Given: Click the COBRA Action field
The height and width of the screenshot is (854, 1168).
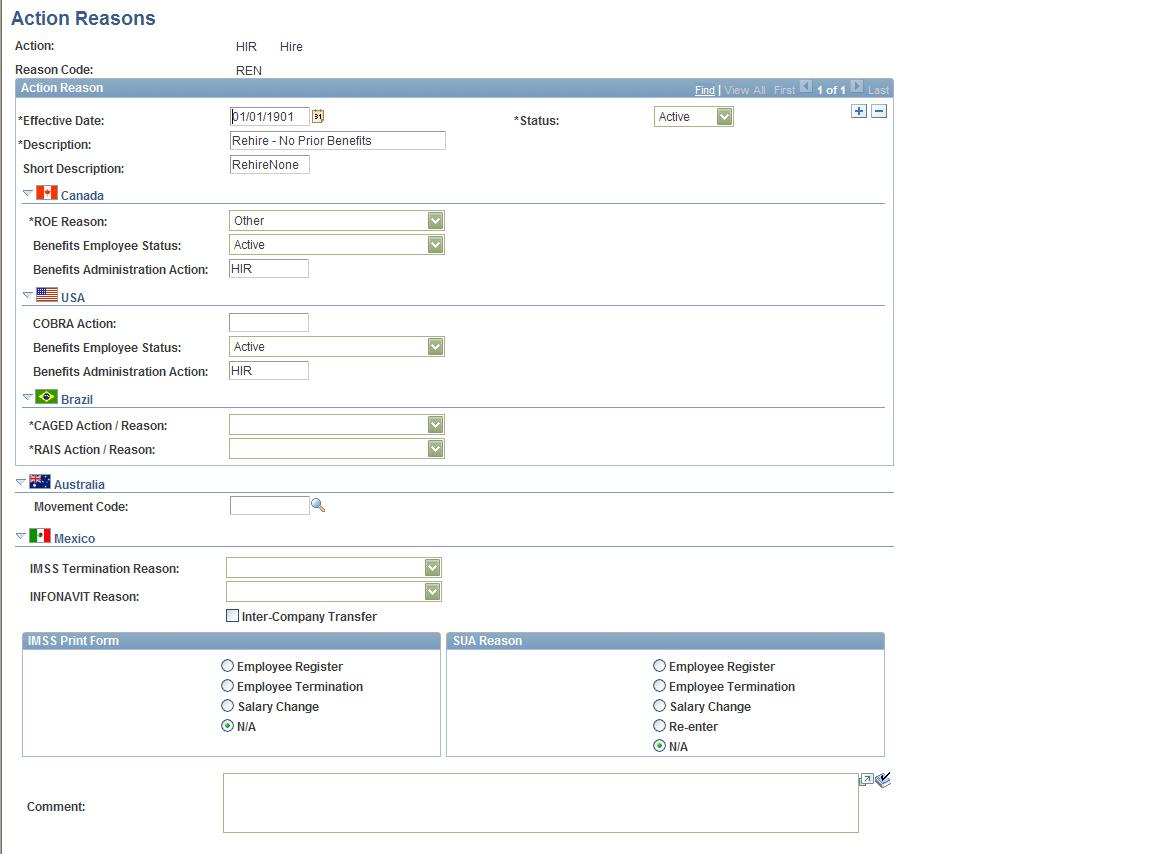Looking at the screenshot, I should [269, 322].
